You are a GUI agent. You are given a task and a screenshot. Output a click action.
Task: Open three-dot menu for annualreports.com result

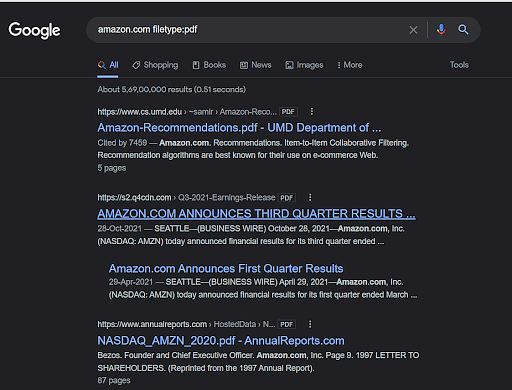[310, 324]
